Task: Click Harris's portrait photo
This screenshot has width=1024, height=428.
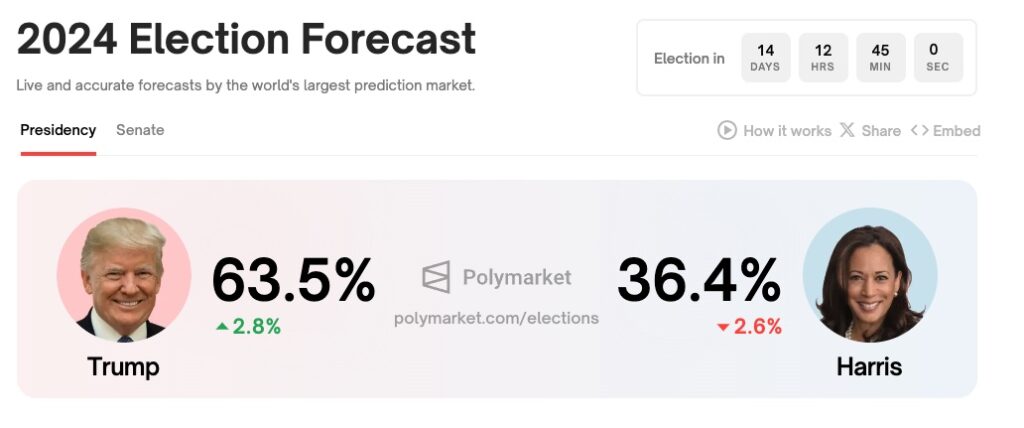Action: pyautogui.click(x=870, y=275)
